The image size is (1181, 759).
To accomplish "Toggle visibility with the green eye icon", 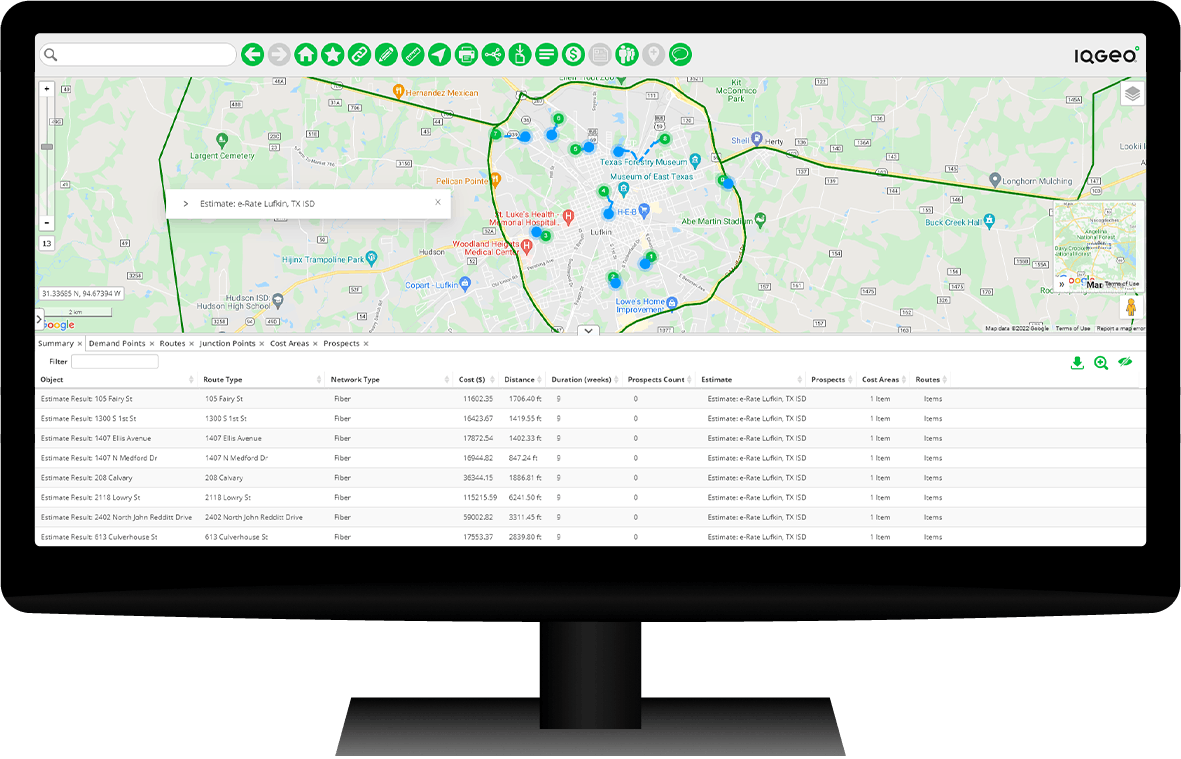I will click(x=1125, y=362).
